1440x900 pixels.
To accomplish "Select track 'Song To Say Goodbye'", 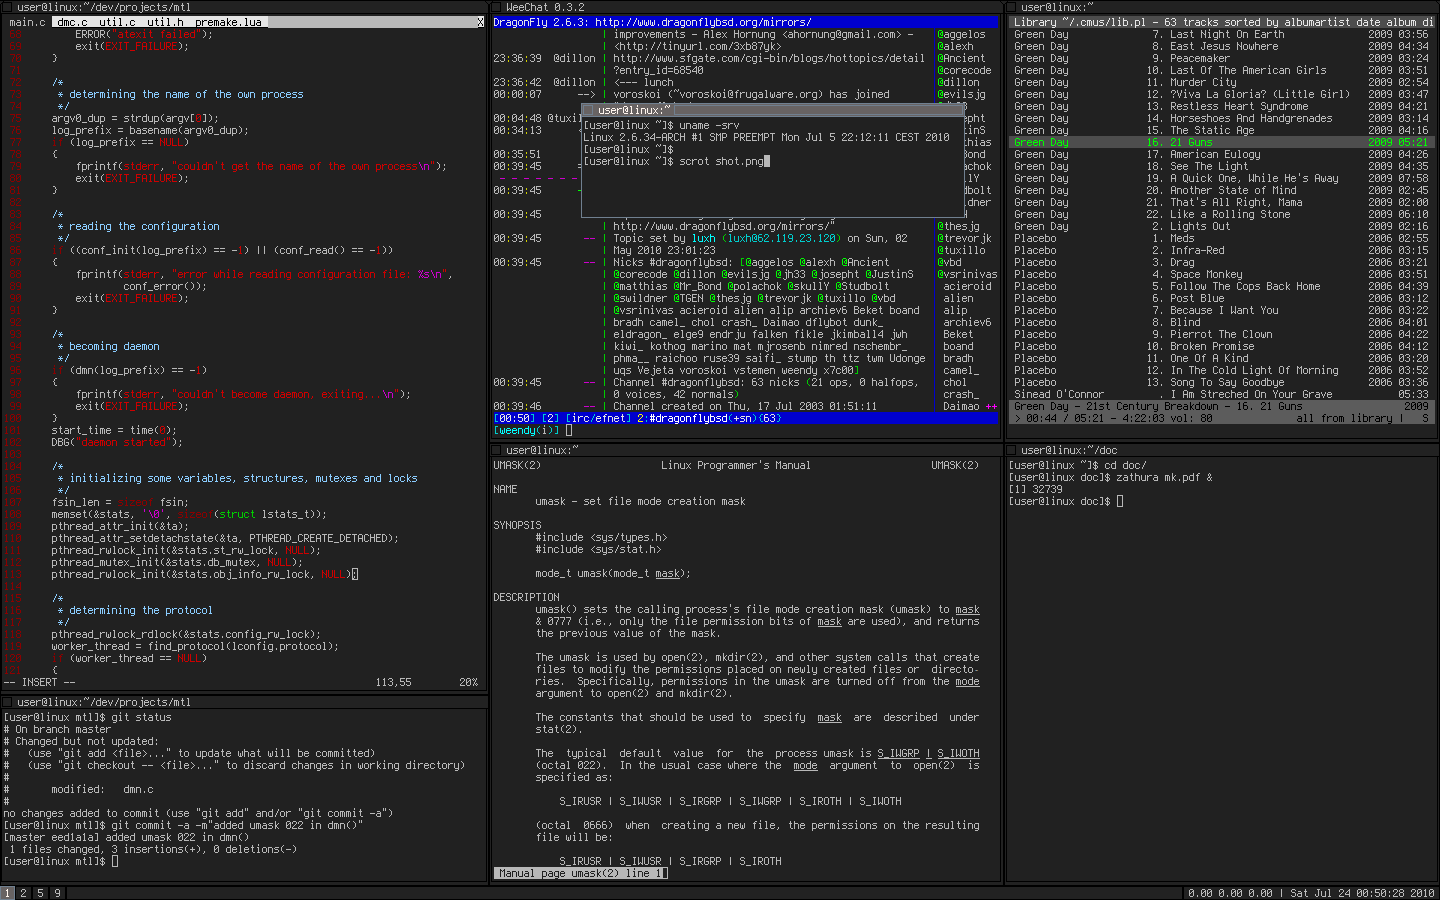I will 1227,382.
